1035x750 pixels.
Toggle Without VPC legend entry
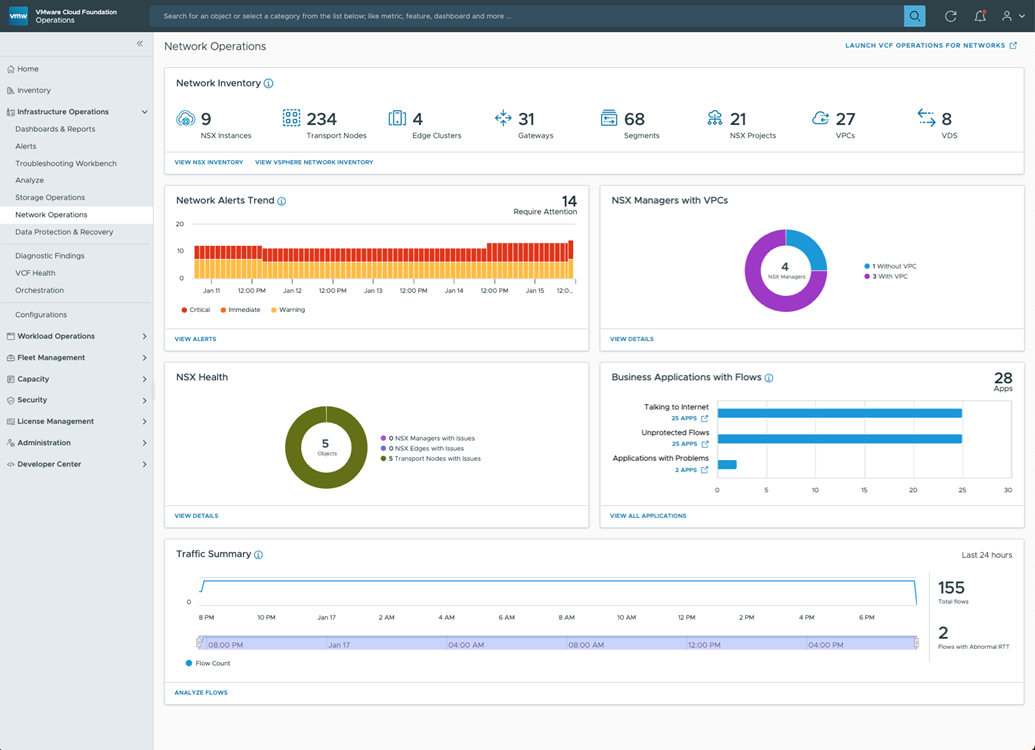890,266
